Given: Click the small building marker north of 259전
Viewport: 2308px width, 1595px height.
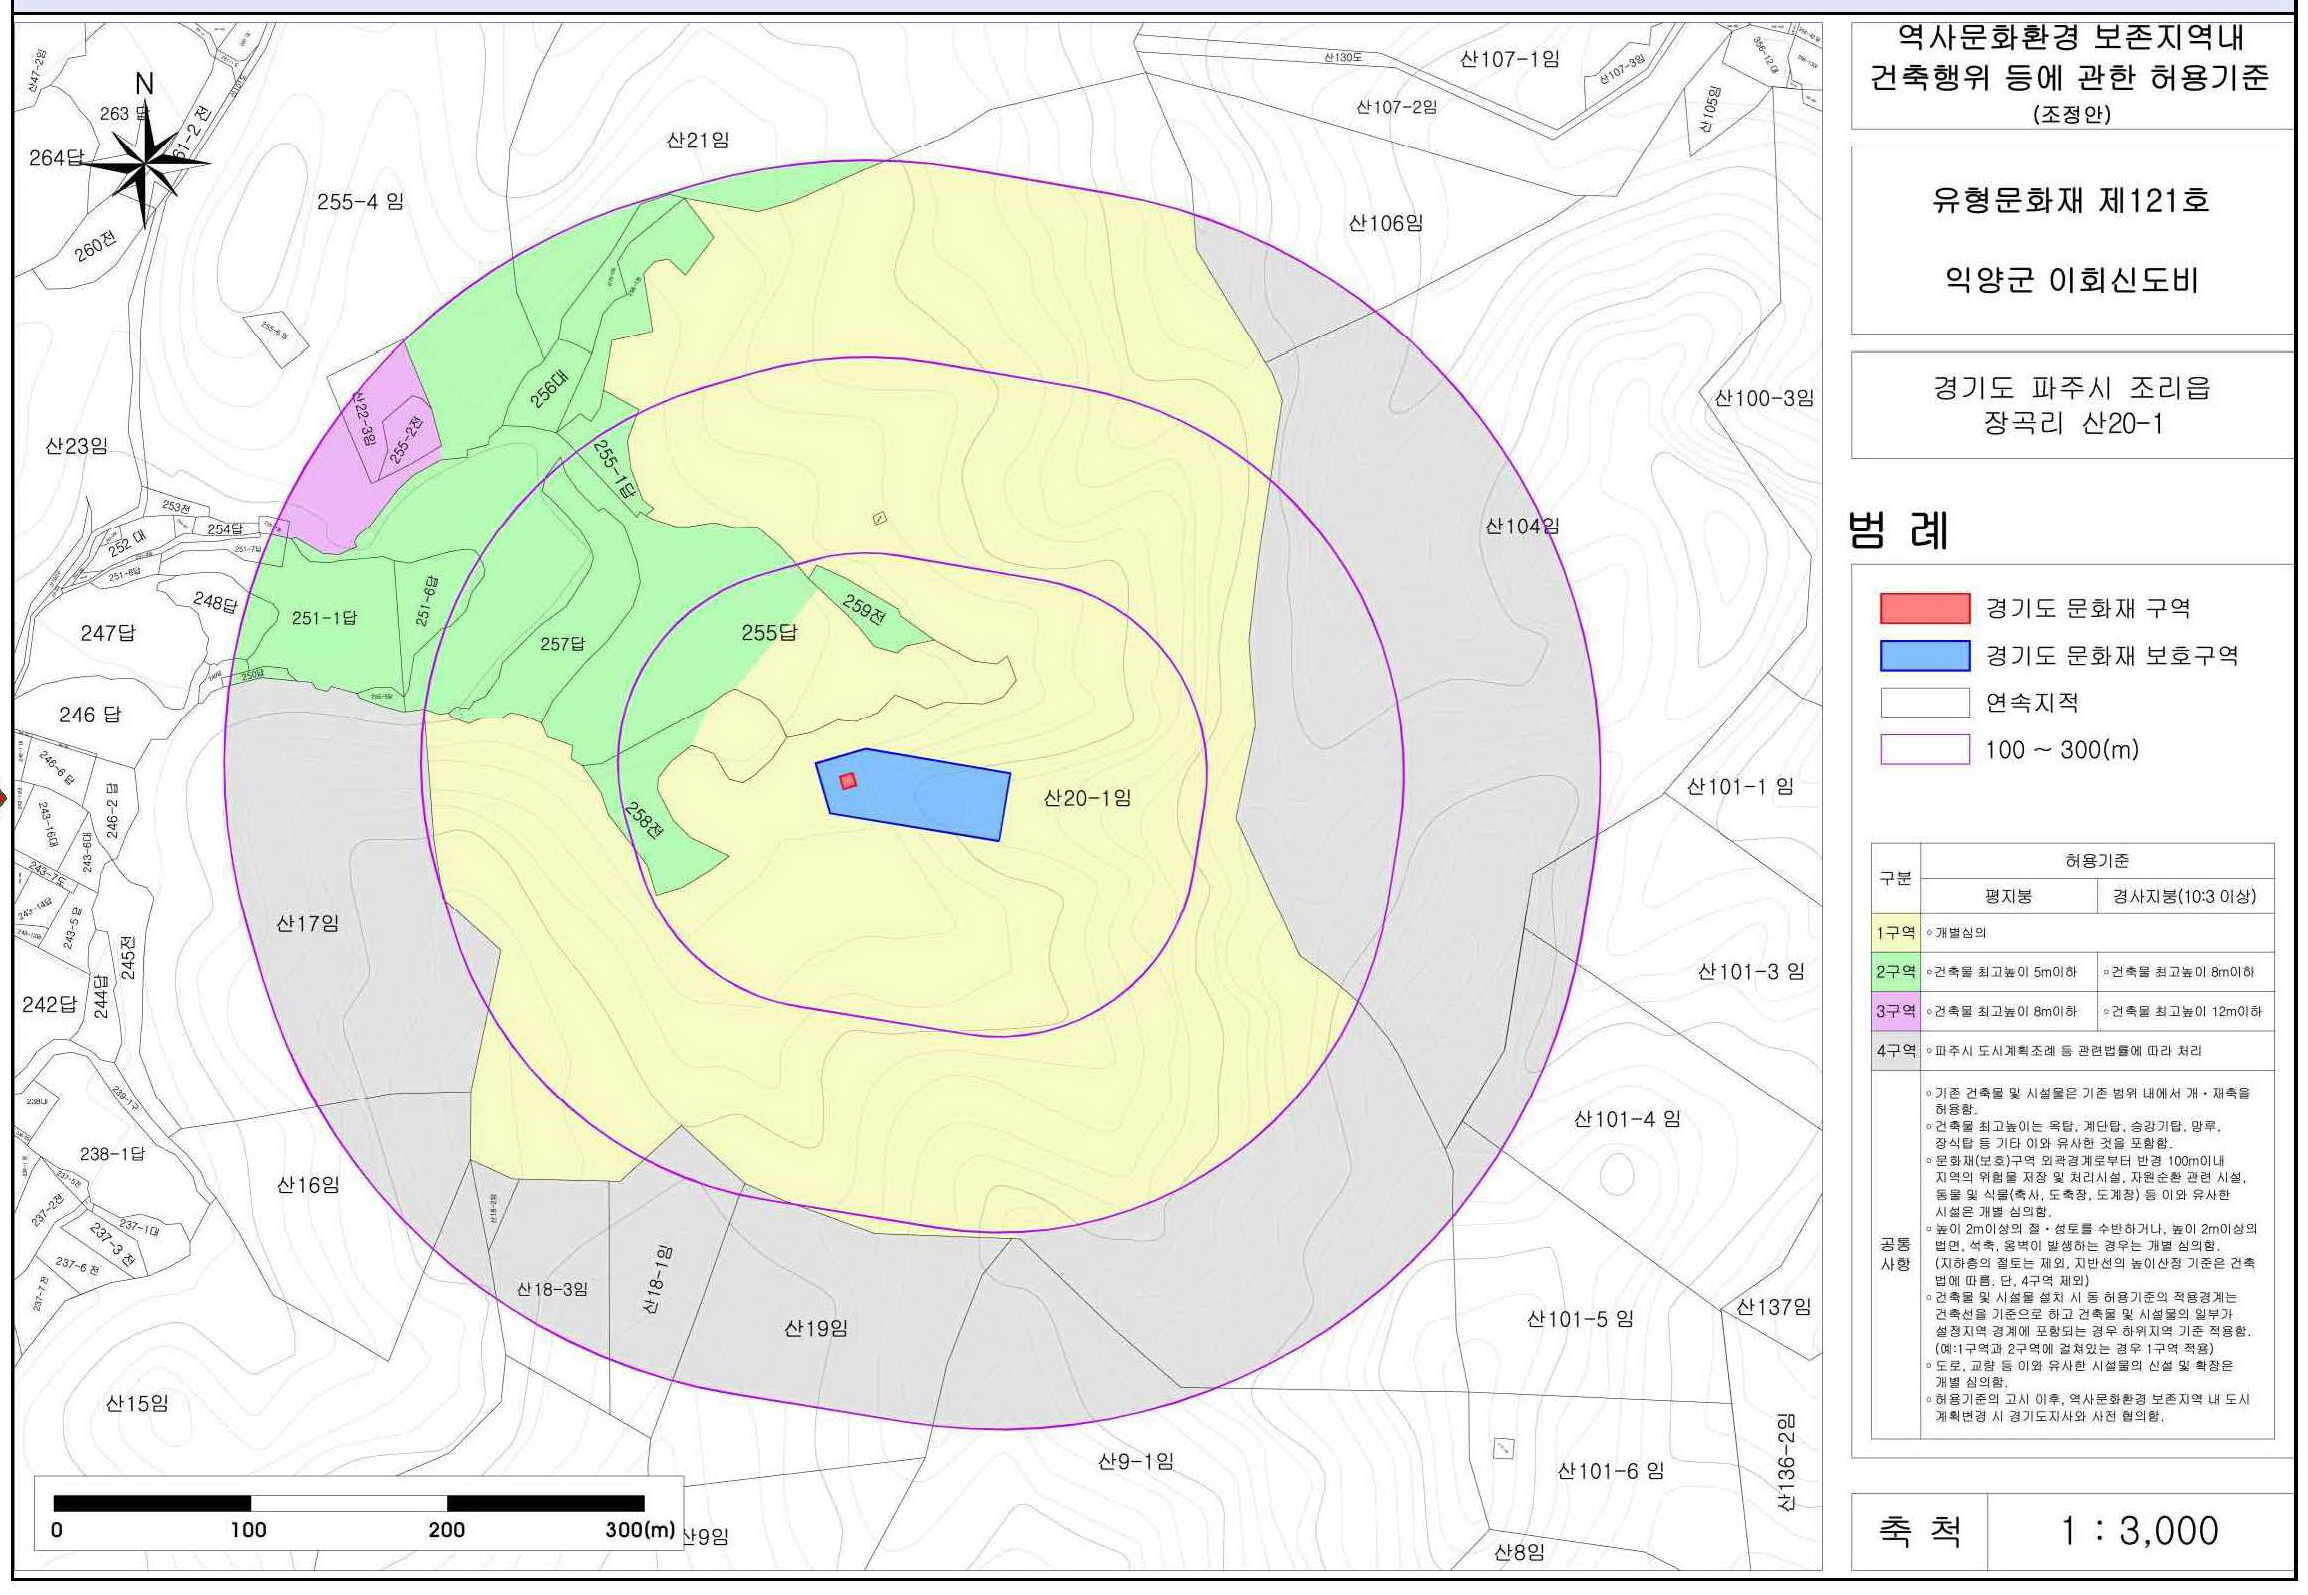Looking at the screenshot, I should [x=880, y=518].
